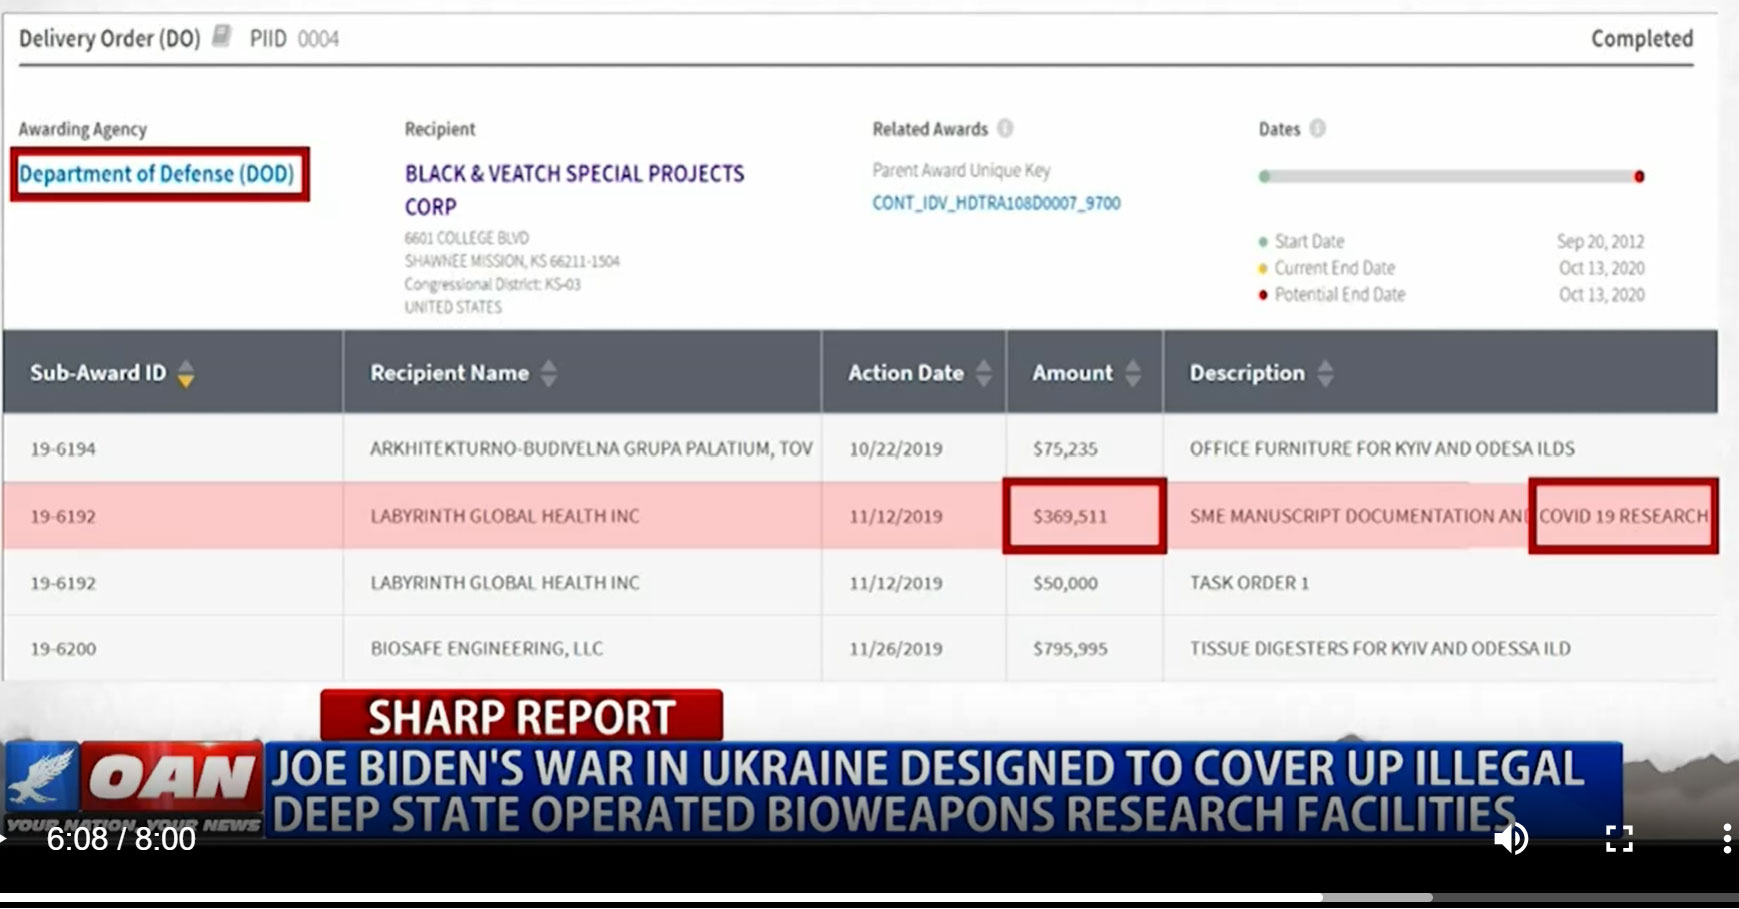Click the red end-date marker on the timeline

tap(1639, 177)
